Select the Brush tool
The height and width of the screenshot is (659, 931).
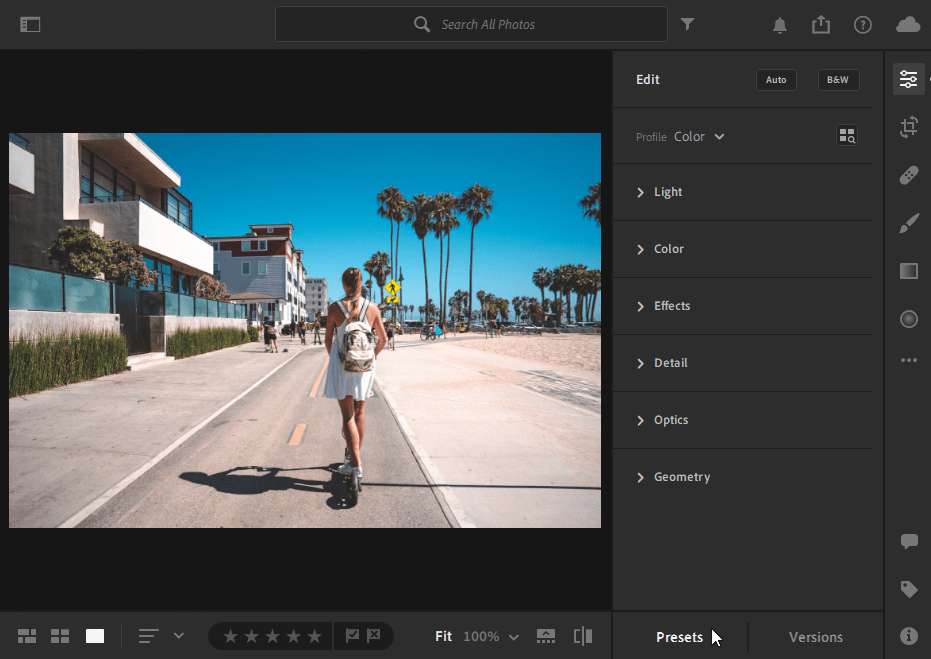908,223
